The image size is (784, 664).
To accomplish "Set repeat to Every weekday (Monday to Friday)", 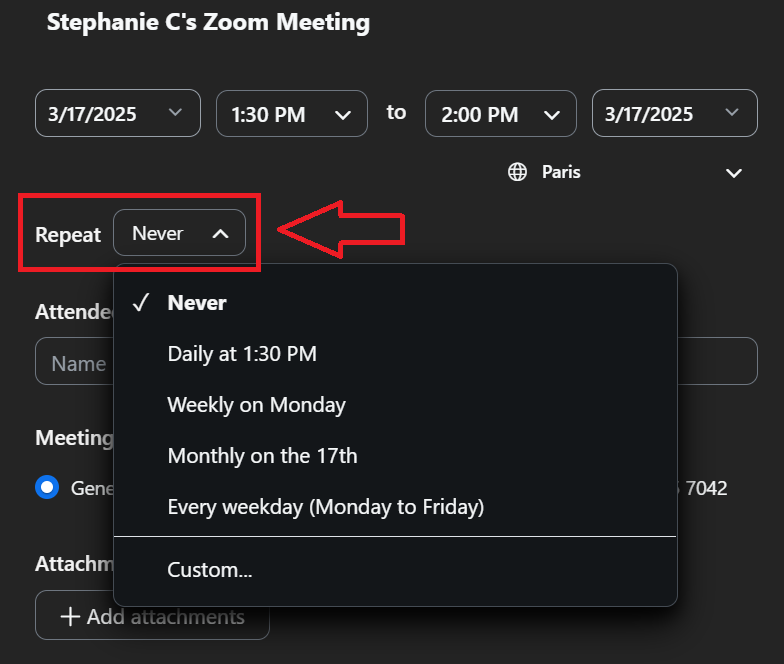I will coord(325,507).
